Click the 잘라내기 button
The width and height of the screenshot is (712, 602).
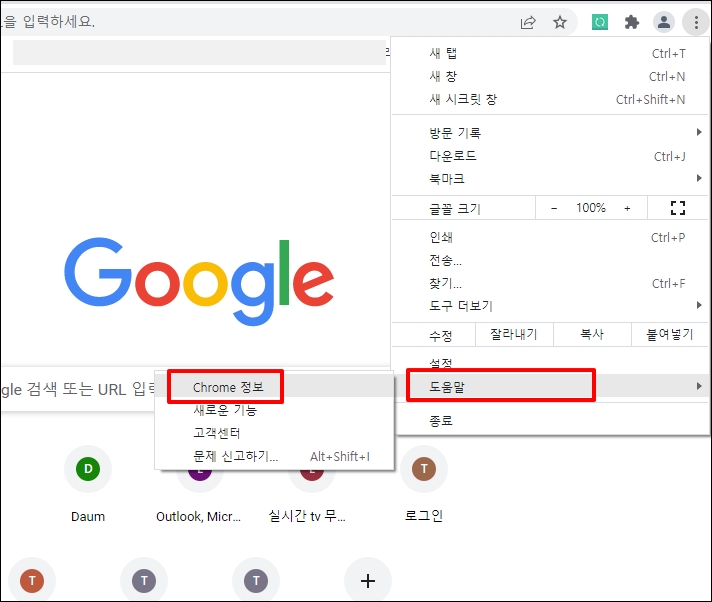[x=514, y=335]
